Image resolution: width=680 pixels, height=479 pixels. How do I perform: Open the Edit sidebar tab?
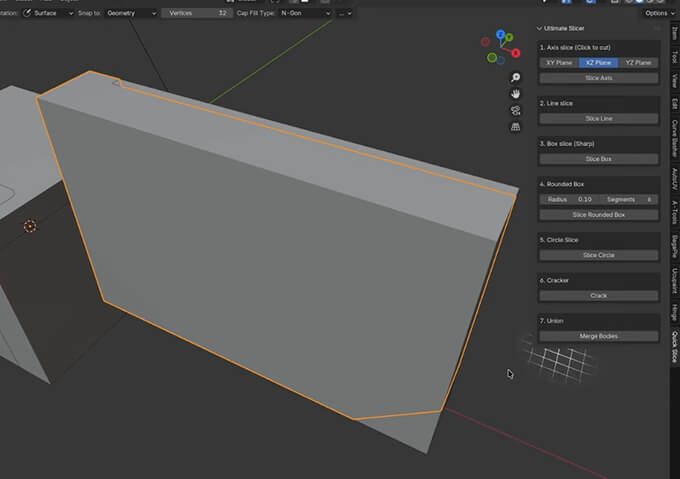pos(674,104)
